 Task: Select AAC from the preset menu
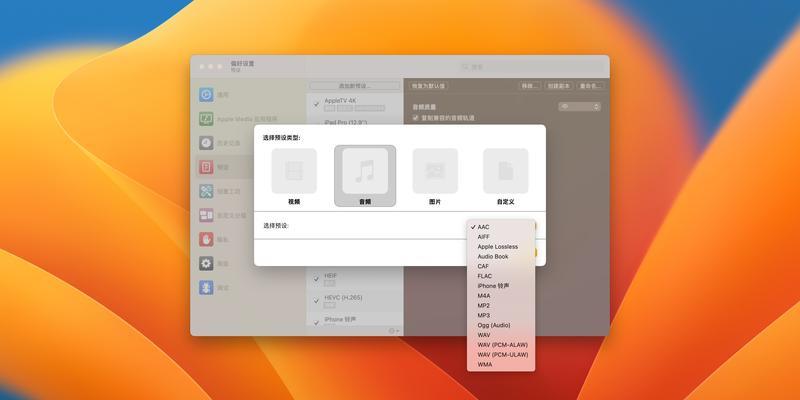pos(501,227)
